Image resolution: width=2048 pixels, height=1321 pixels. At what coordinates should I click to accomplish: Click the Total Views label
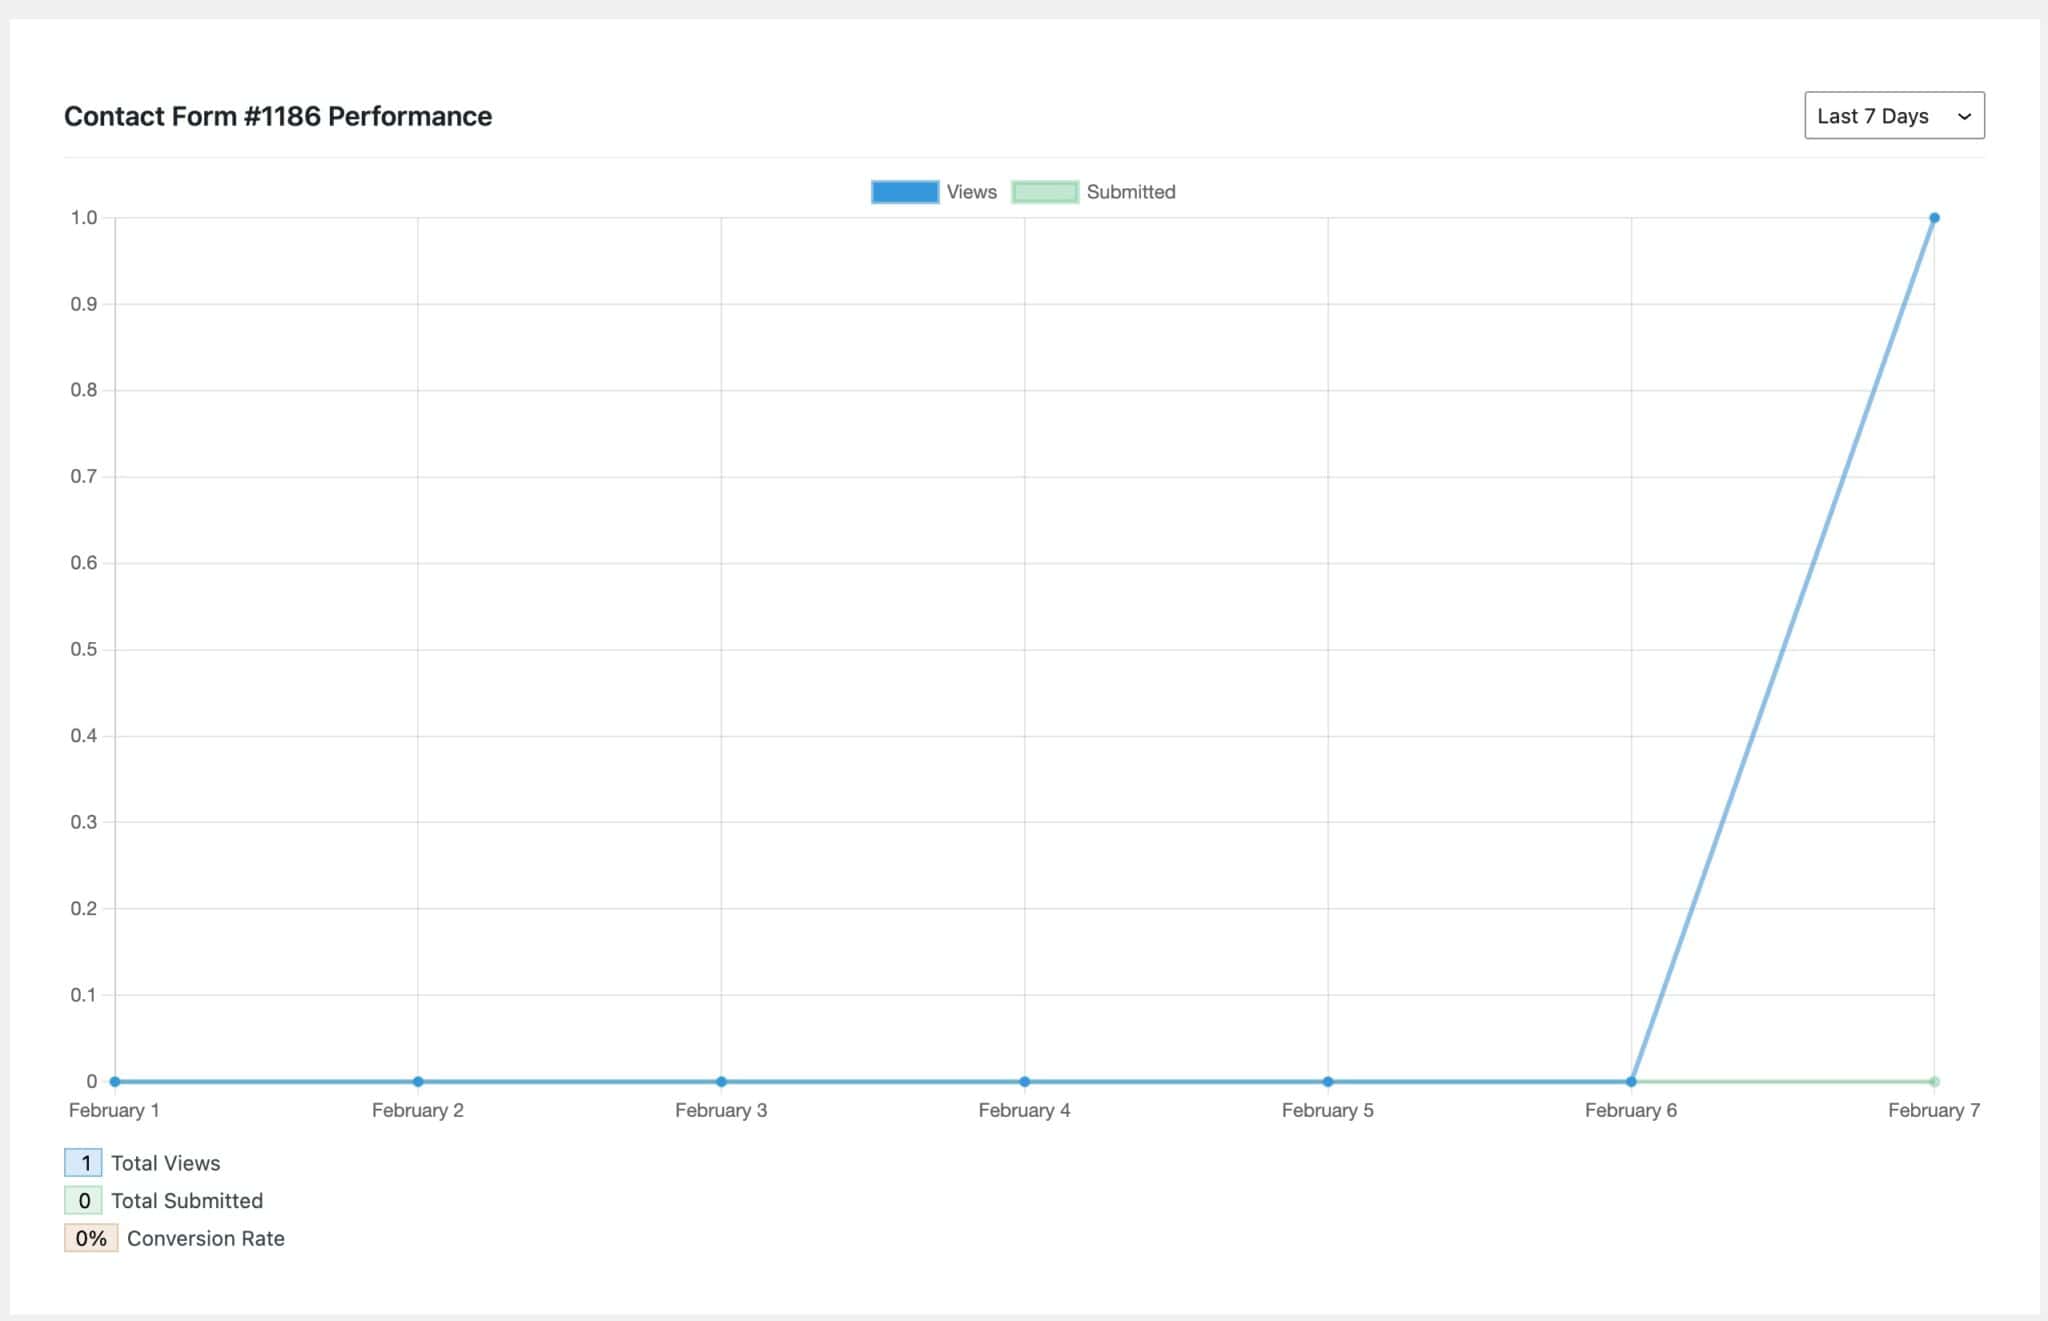coord(165,1163)
